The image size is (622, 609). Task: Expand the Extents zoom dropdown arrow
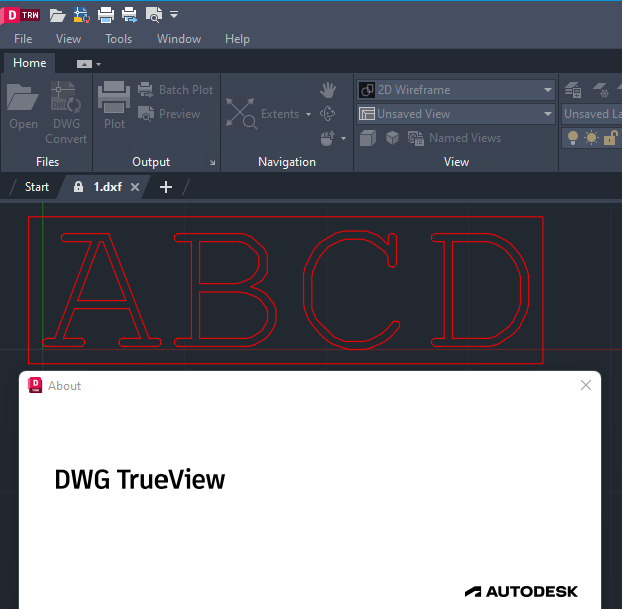pos(308,114)
